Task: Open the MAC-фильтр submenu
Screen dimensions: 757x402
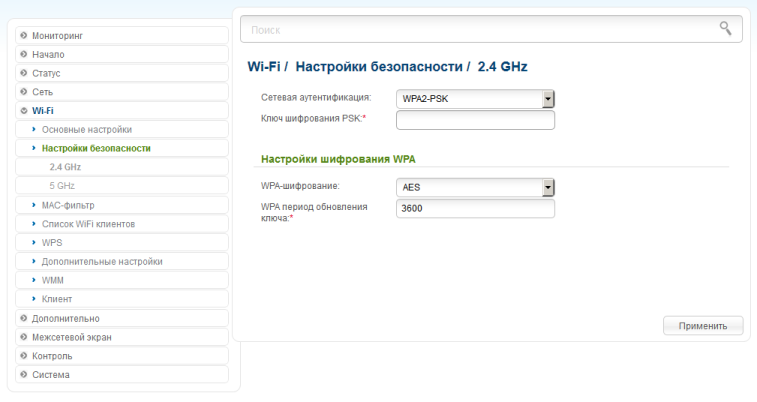Action: click(122, 205)
